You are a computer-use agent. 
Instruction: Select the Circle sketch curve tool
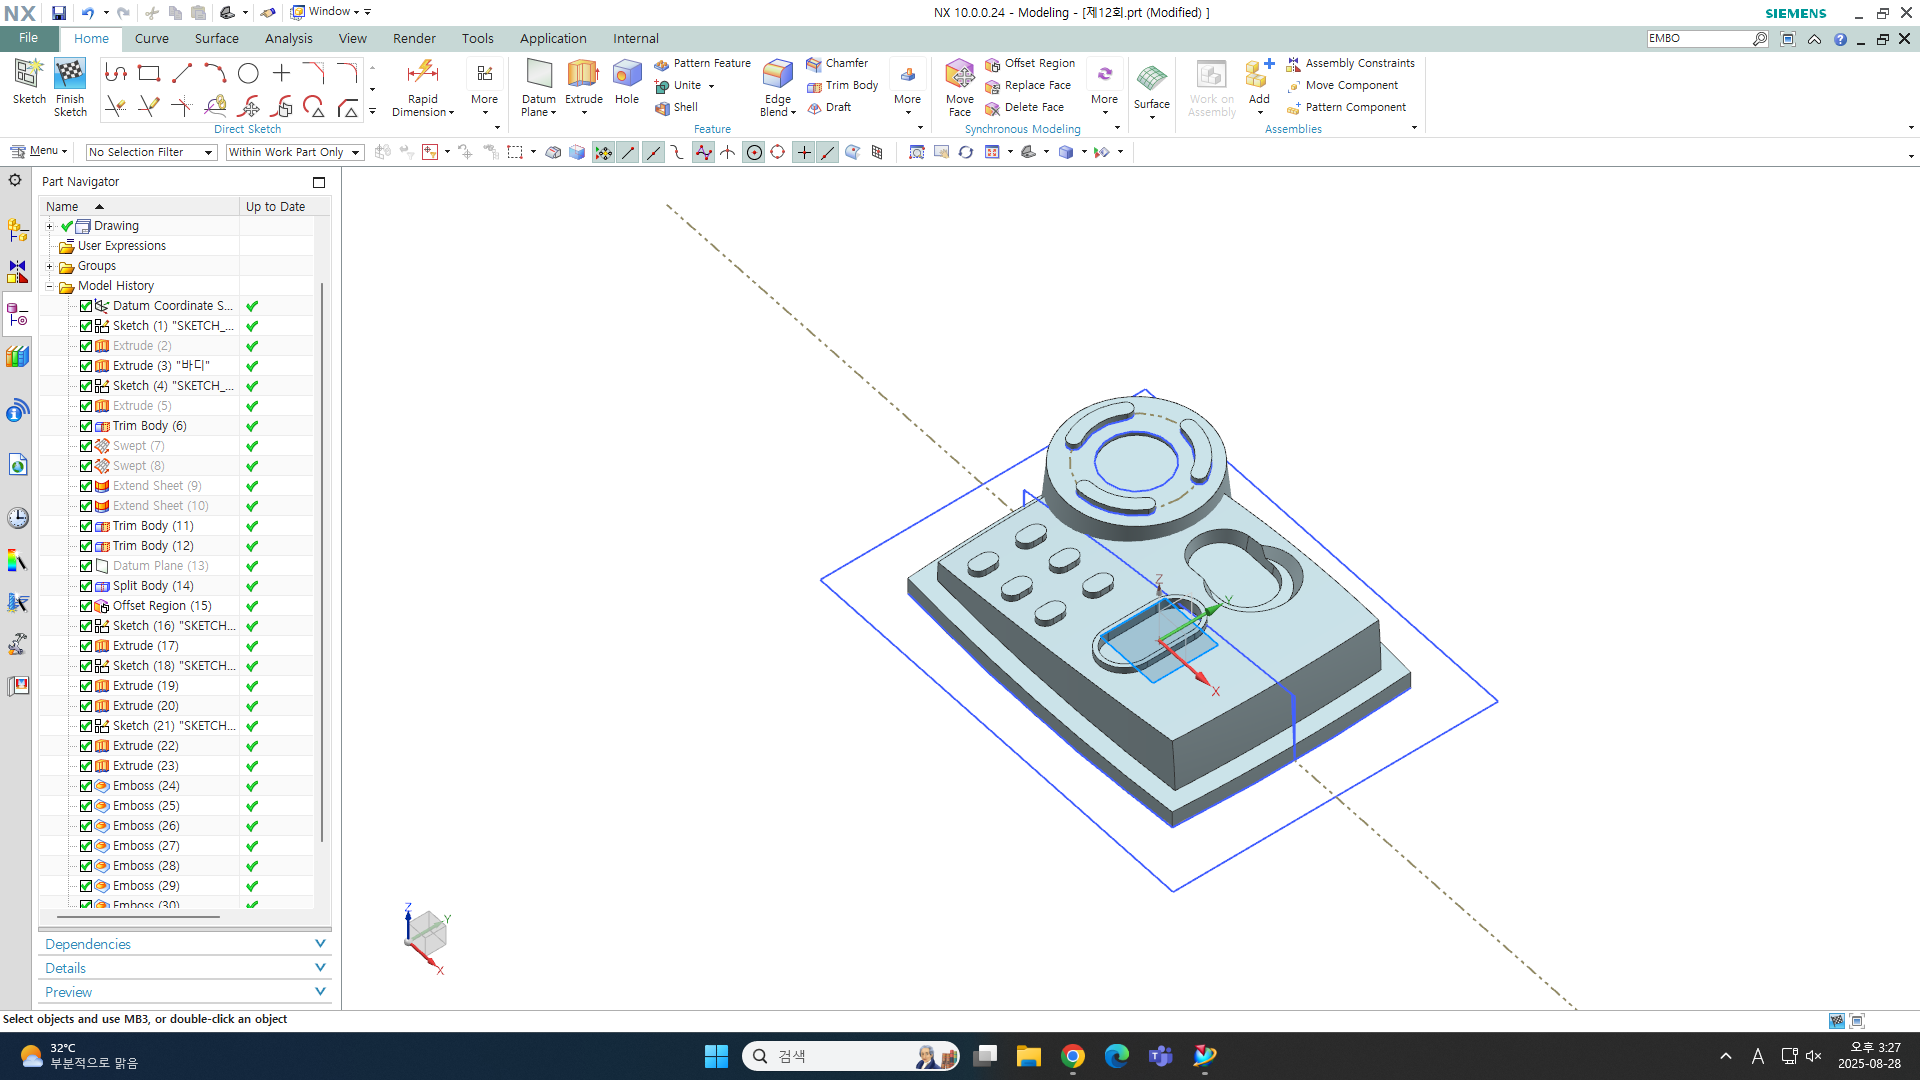tap(248, 73)
